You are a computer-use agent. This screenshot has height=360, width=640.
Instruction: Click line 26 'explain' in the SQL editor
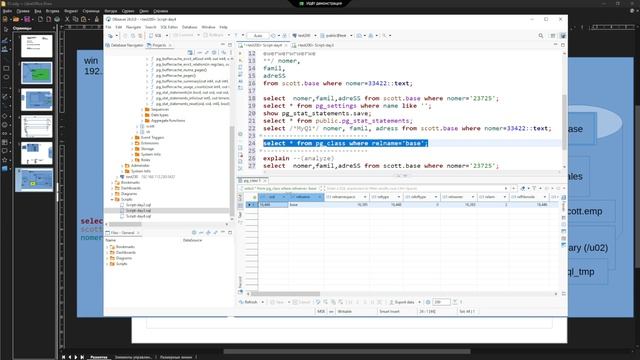click(x=276, y=158)
